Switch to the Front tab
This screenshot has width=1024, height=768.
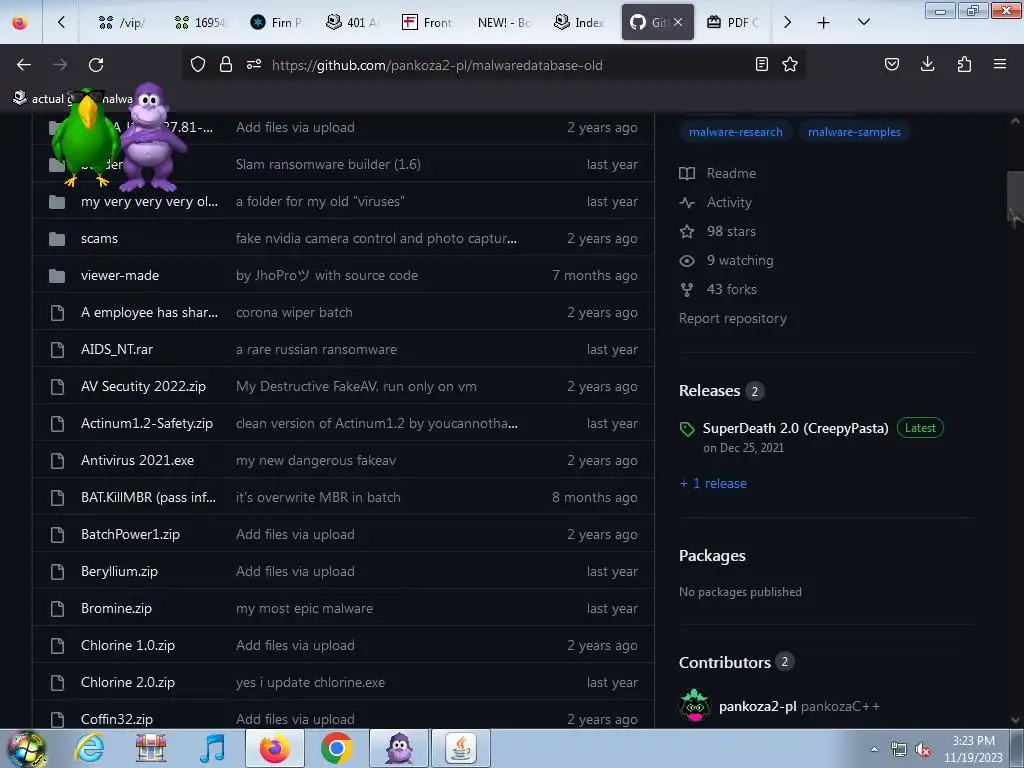coord(427,22)
